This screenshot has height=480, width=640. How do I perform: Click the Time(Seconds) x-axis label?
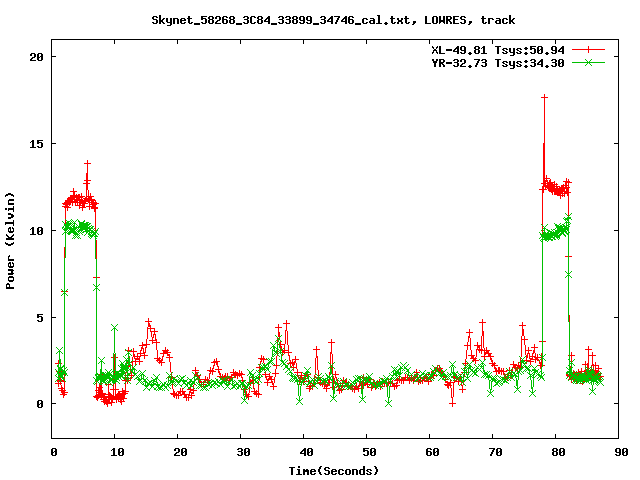click(x=333, y=471)
